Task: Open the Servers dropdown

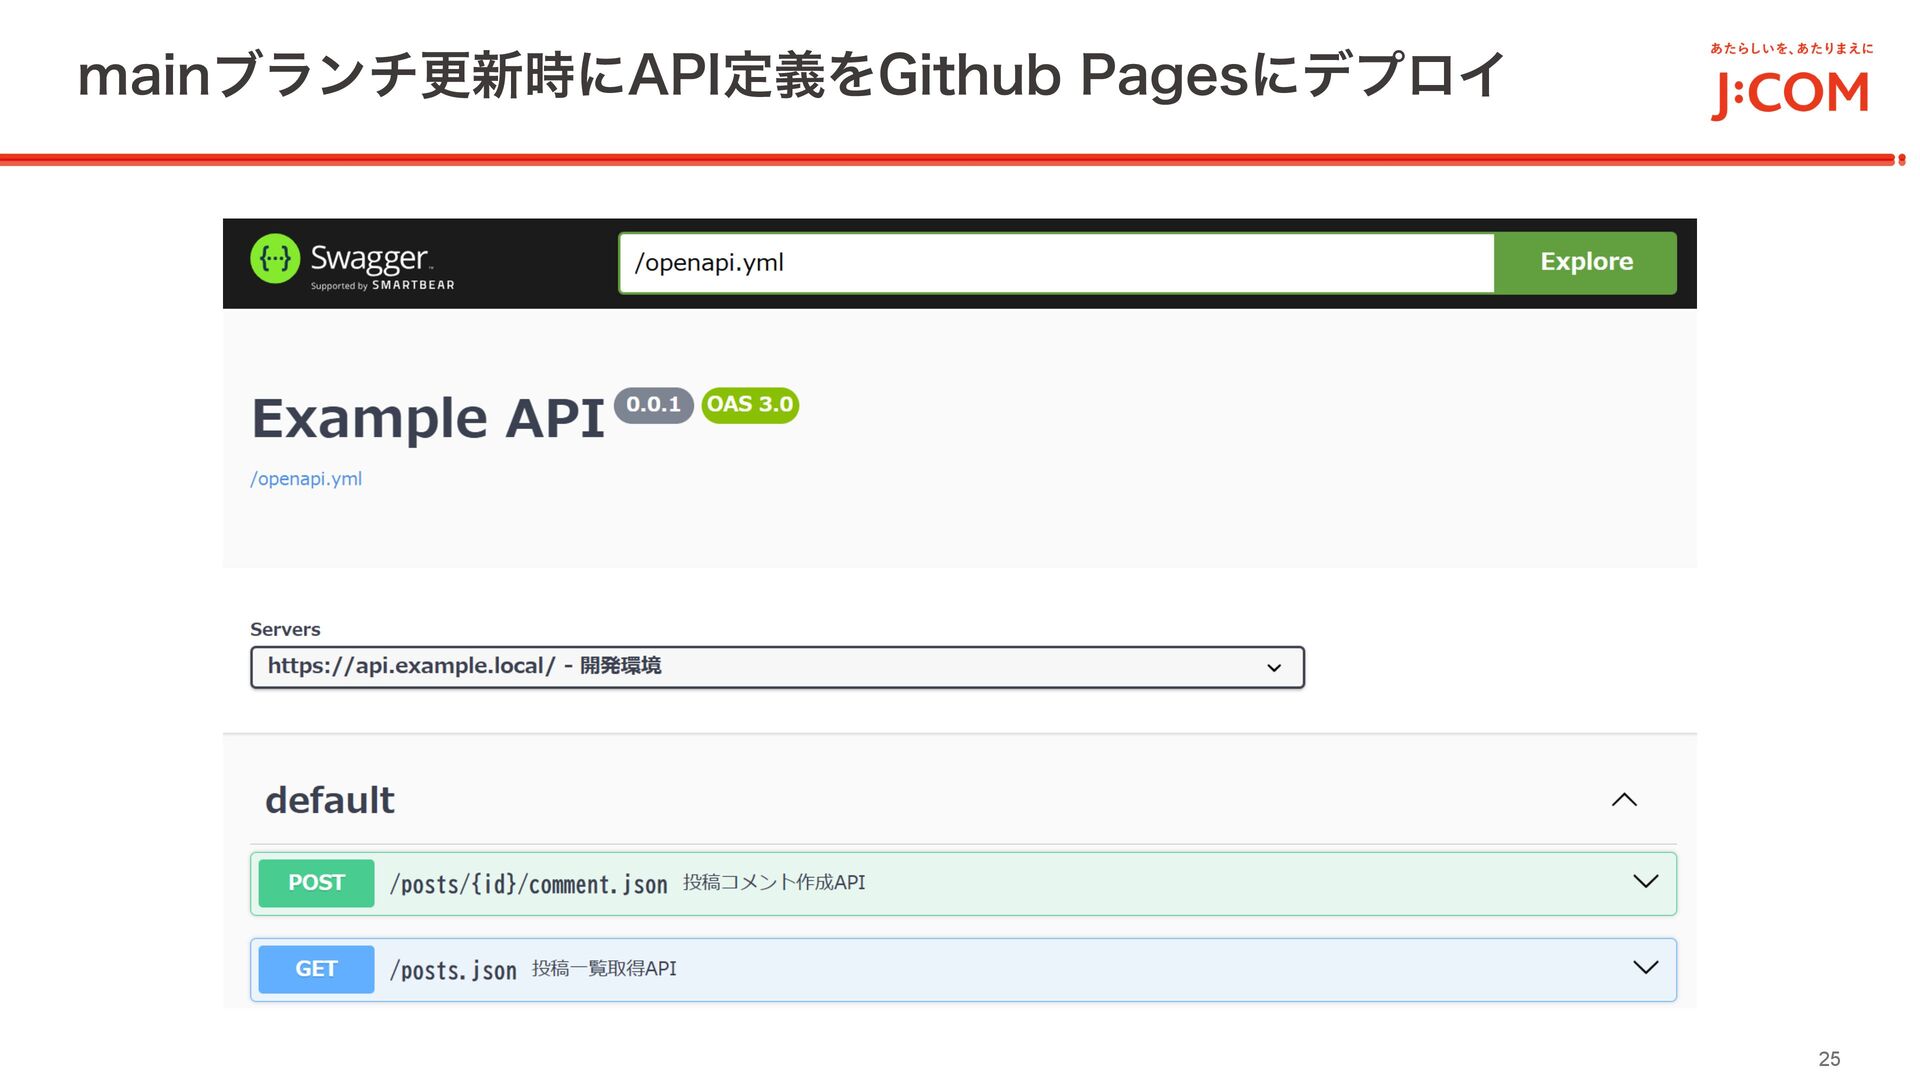Action: [x=776, y=667]
